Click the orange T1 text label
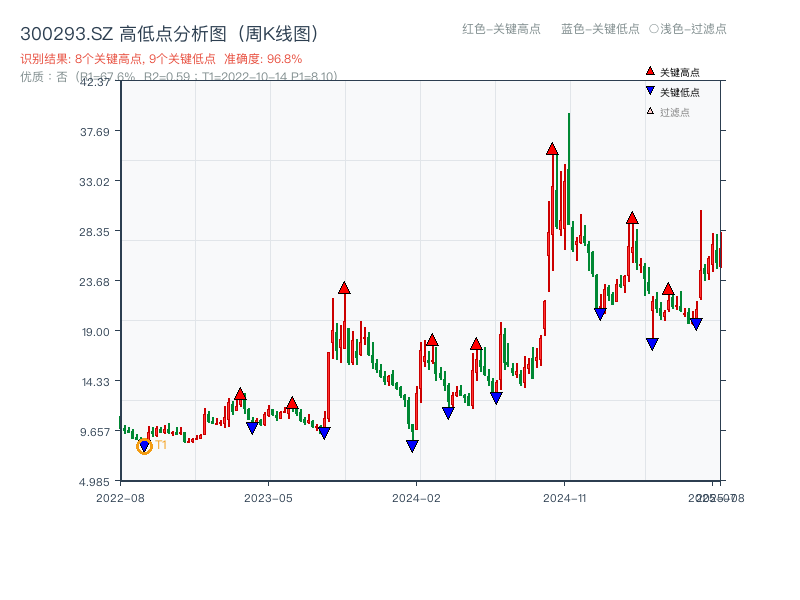 point(161,445)
